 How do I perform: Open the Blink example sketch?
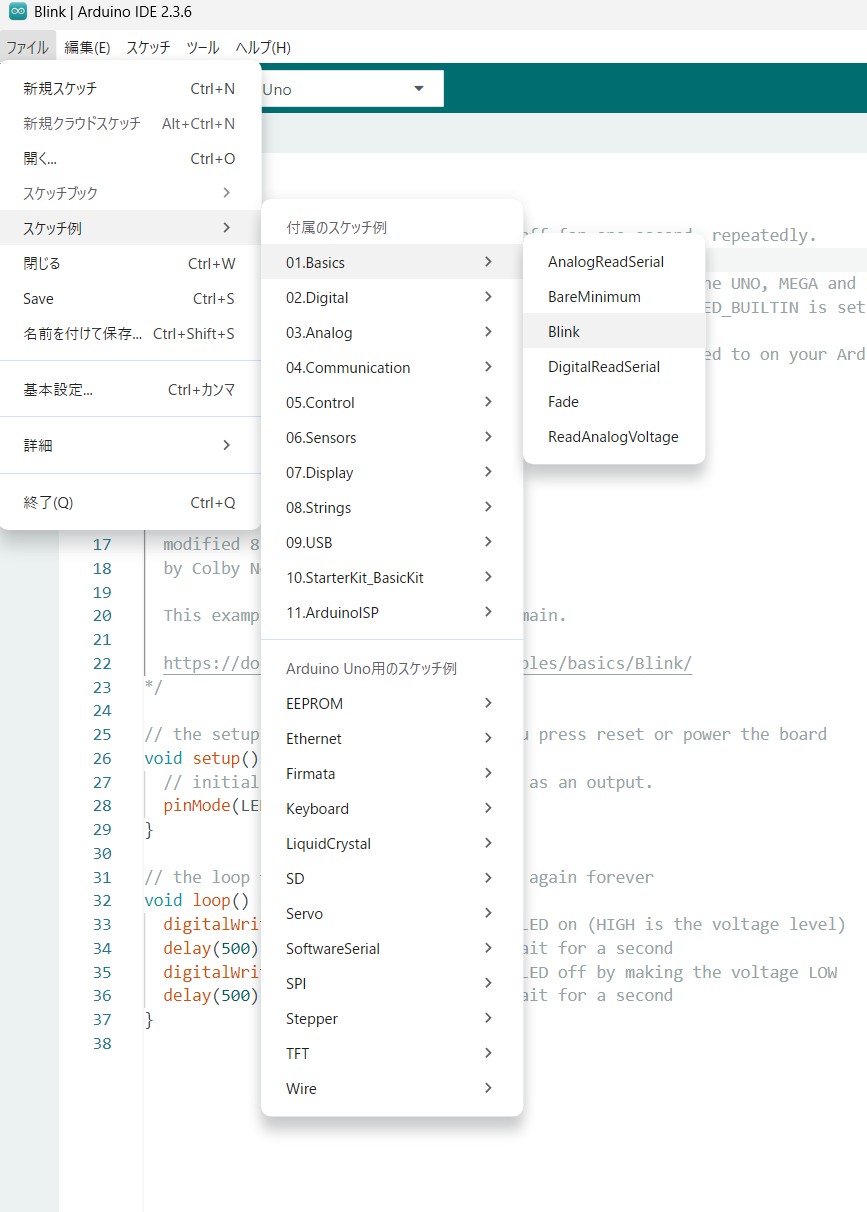[564, 332]
